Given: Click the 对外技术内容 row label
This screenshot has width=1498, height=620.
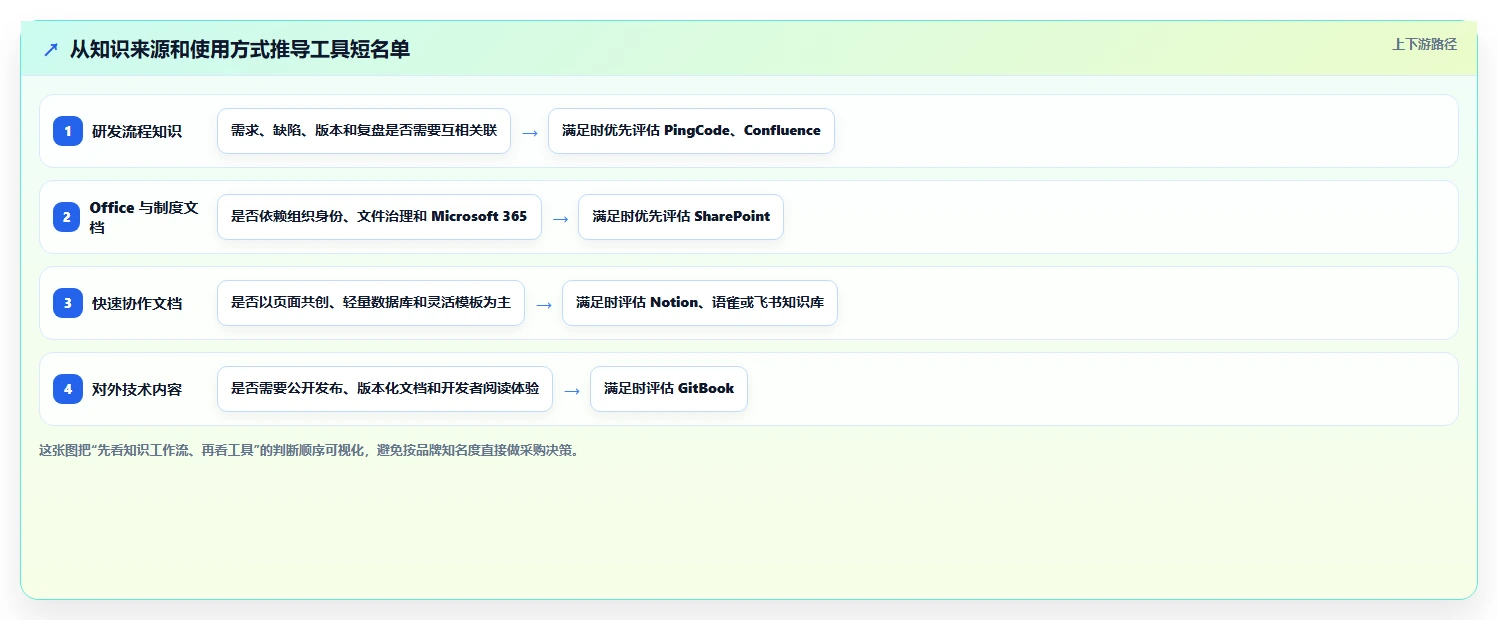Looking at the screenshot, I should [137, 389].
